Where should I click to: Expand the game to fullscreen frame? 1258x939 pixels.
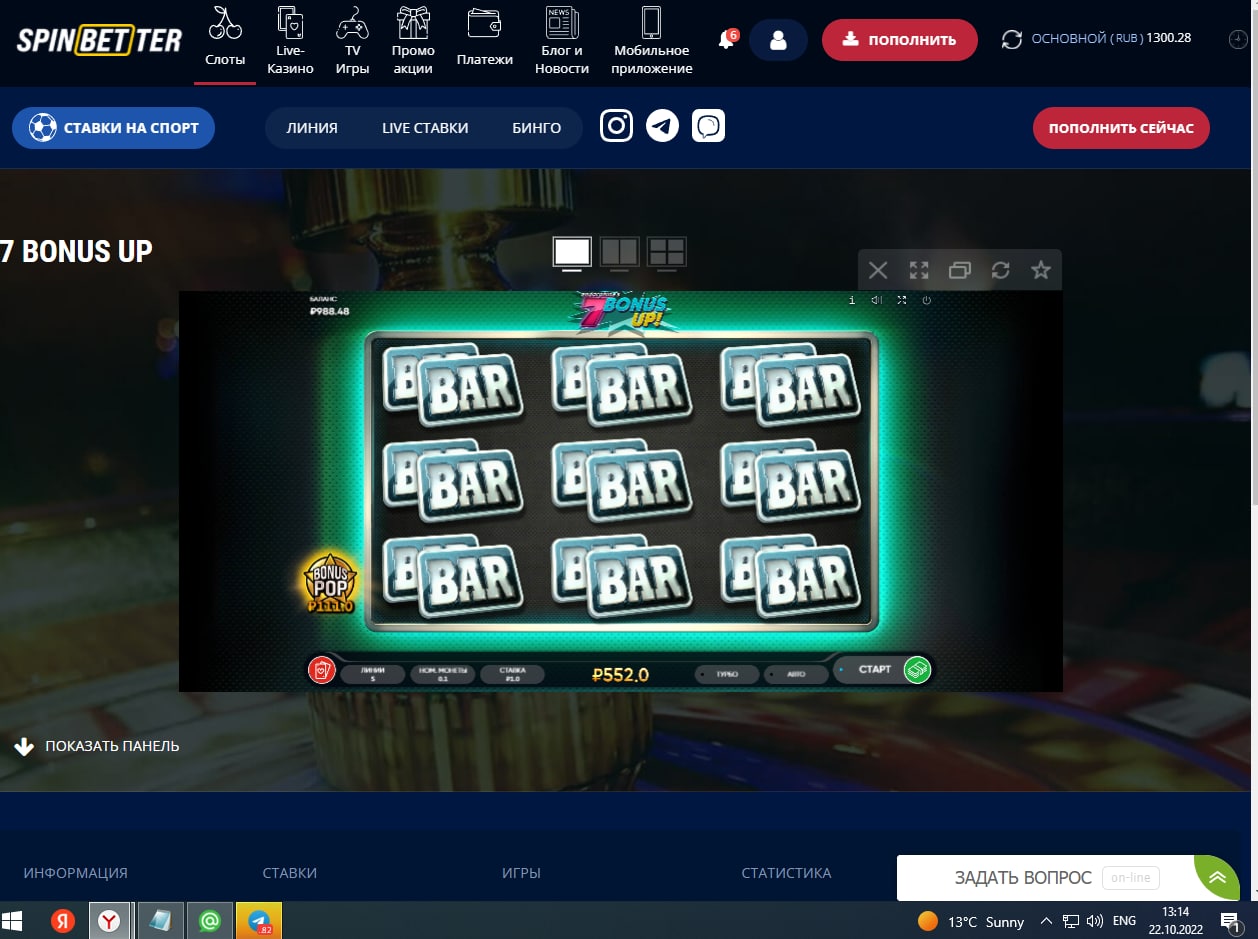[x=919, y=270]
